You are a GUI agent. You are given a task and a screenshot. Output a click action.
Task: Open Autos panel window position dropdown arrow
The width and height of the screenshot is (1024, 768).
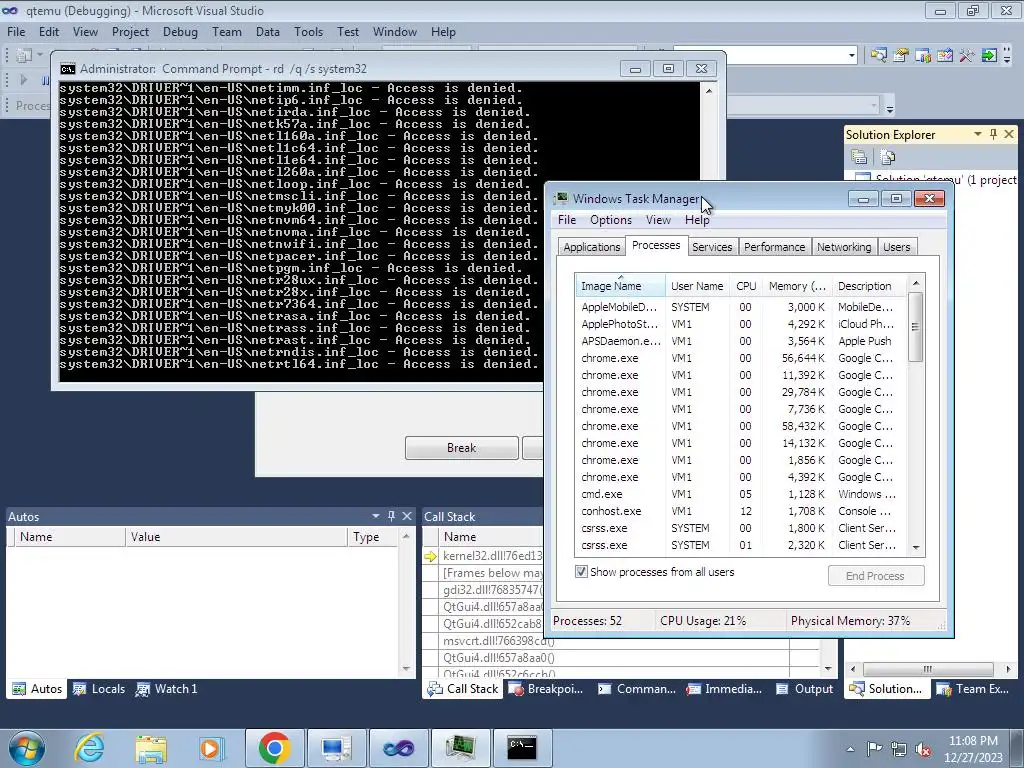click(376, 516)
